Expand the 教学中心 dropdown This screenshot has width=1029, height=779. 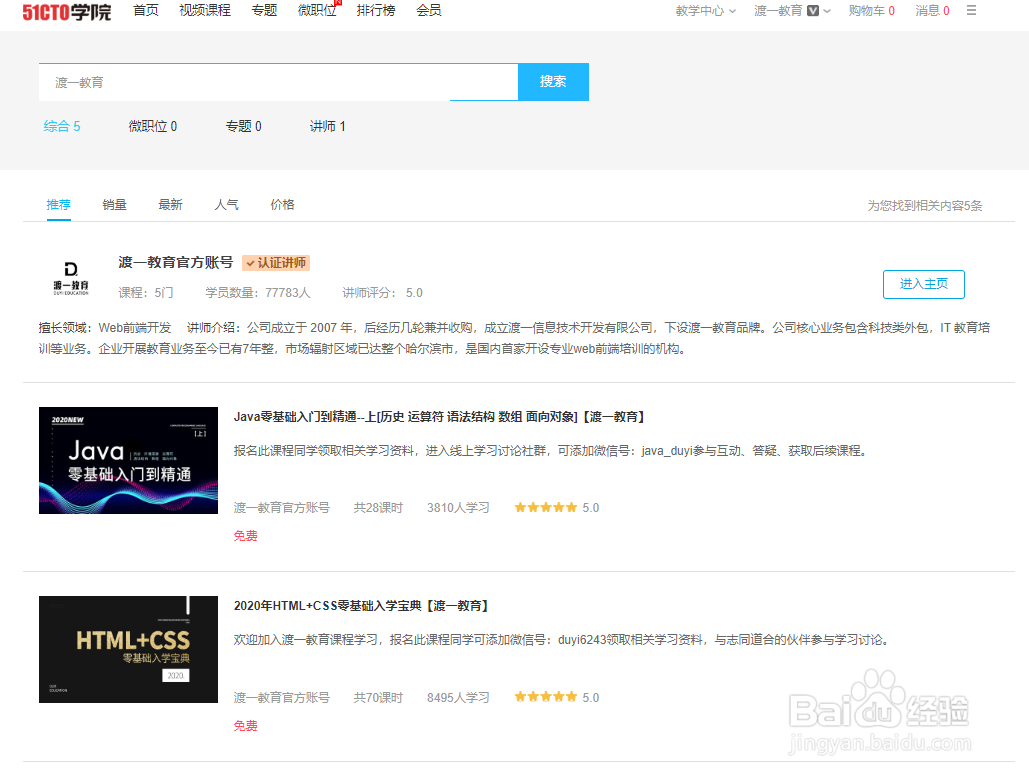[705, 11]
